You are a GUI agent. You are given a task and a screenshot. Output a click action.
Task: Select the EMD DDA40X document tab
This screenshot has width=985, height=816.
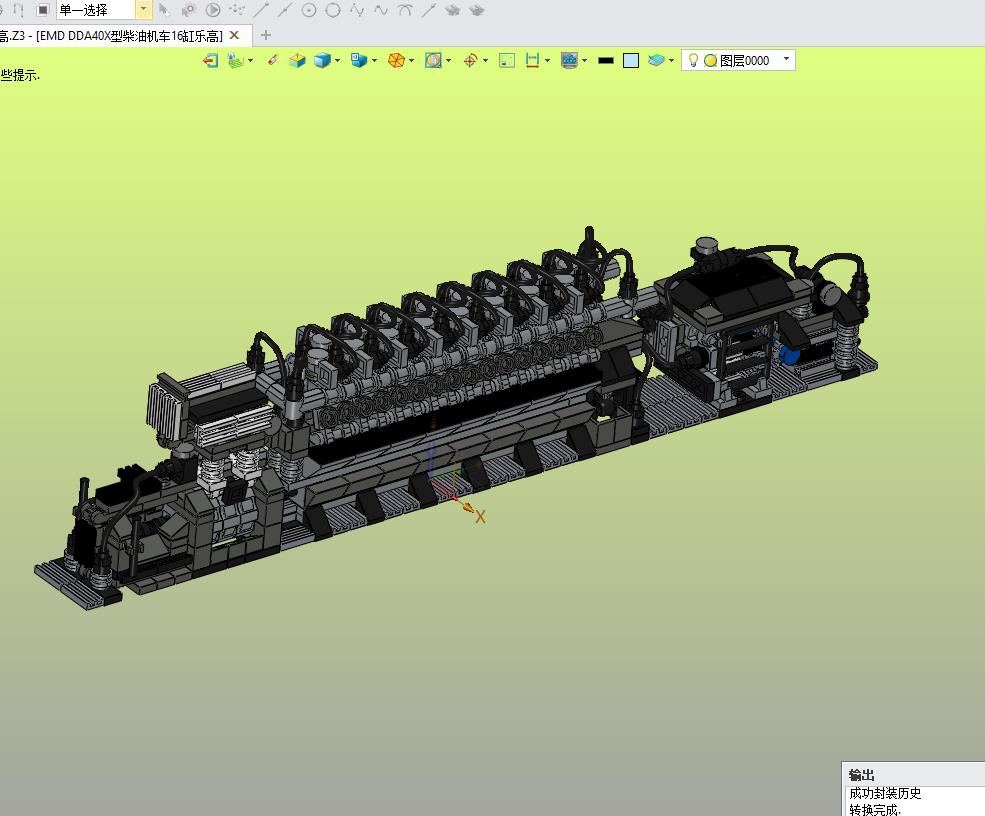112,36
